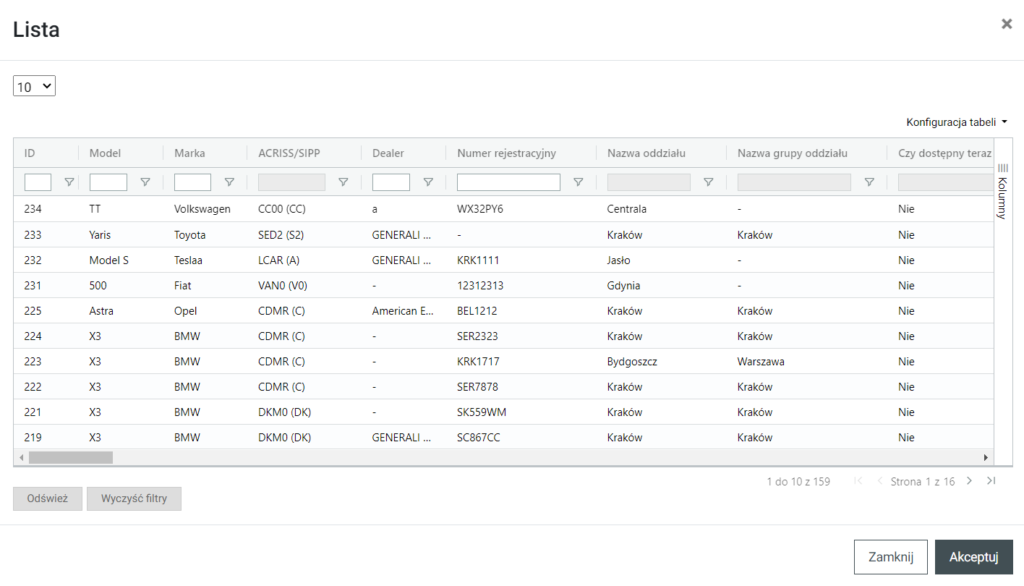Open filter icon for Marka column
This screenshot has height=586, width=1024.
pyautogui.click(x=229, y=182)
